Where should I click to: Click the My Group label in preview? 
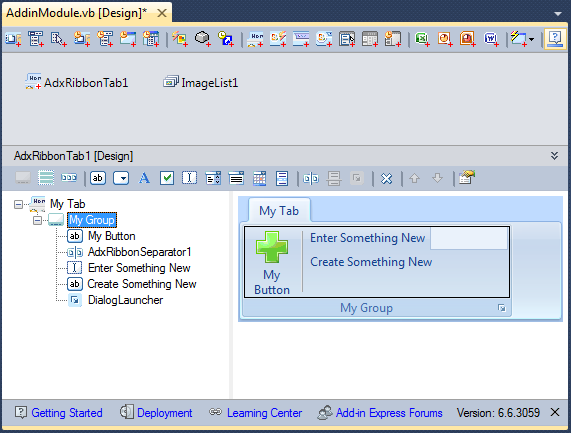[366, 308]
